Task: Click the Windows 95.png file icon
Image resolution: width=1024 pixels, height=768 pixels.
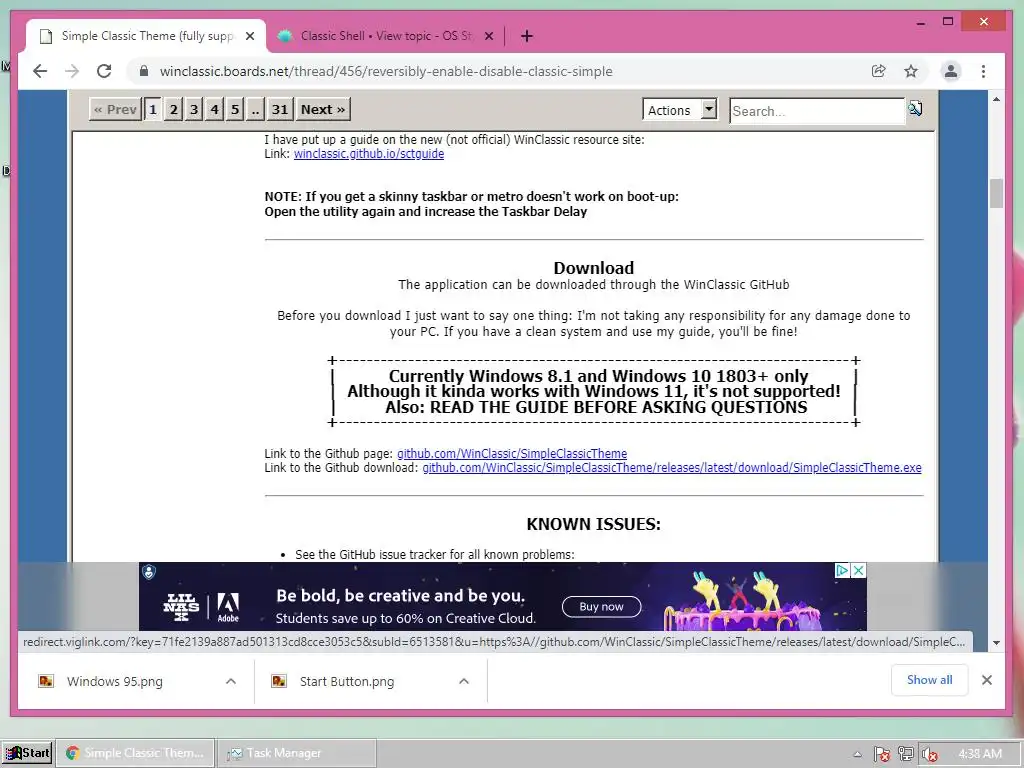Action: pyautogui.click(x=46, y=681)
